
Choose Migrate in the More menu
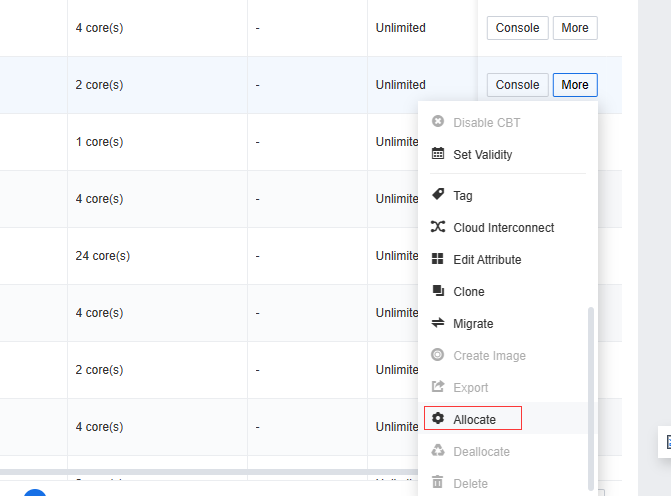pos(473,323)
